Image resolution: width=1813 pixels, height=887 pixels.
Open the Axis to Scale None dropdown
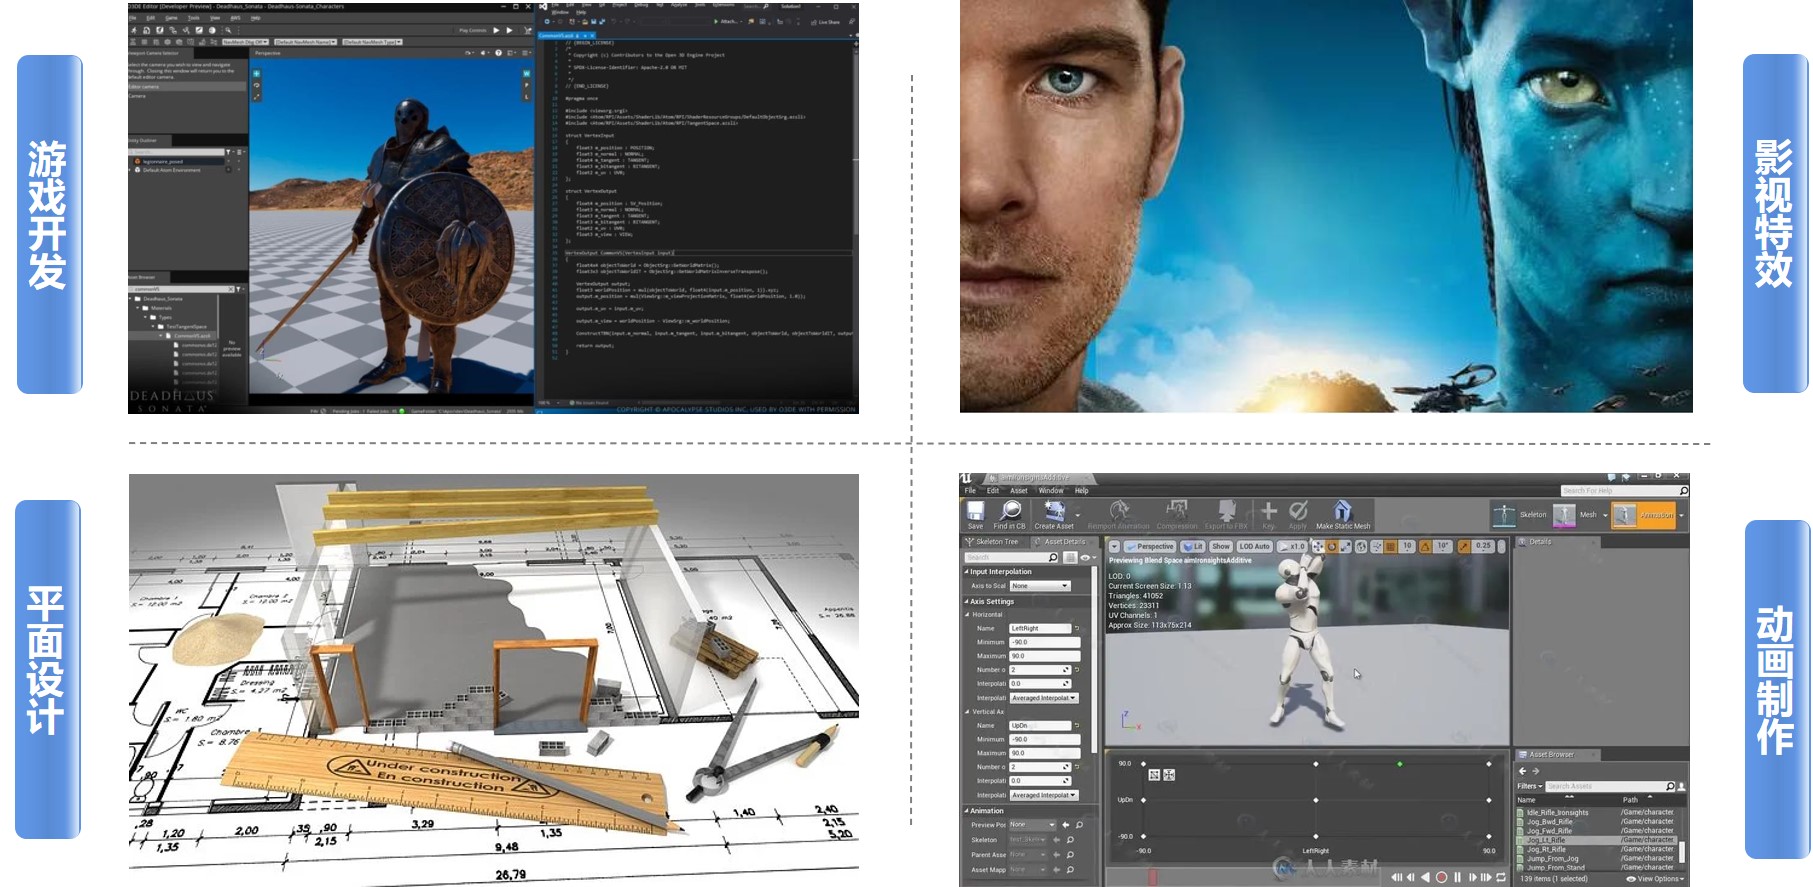click(1040, 586)
